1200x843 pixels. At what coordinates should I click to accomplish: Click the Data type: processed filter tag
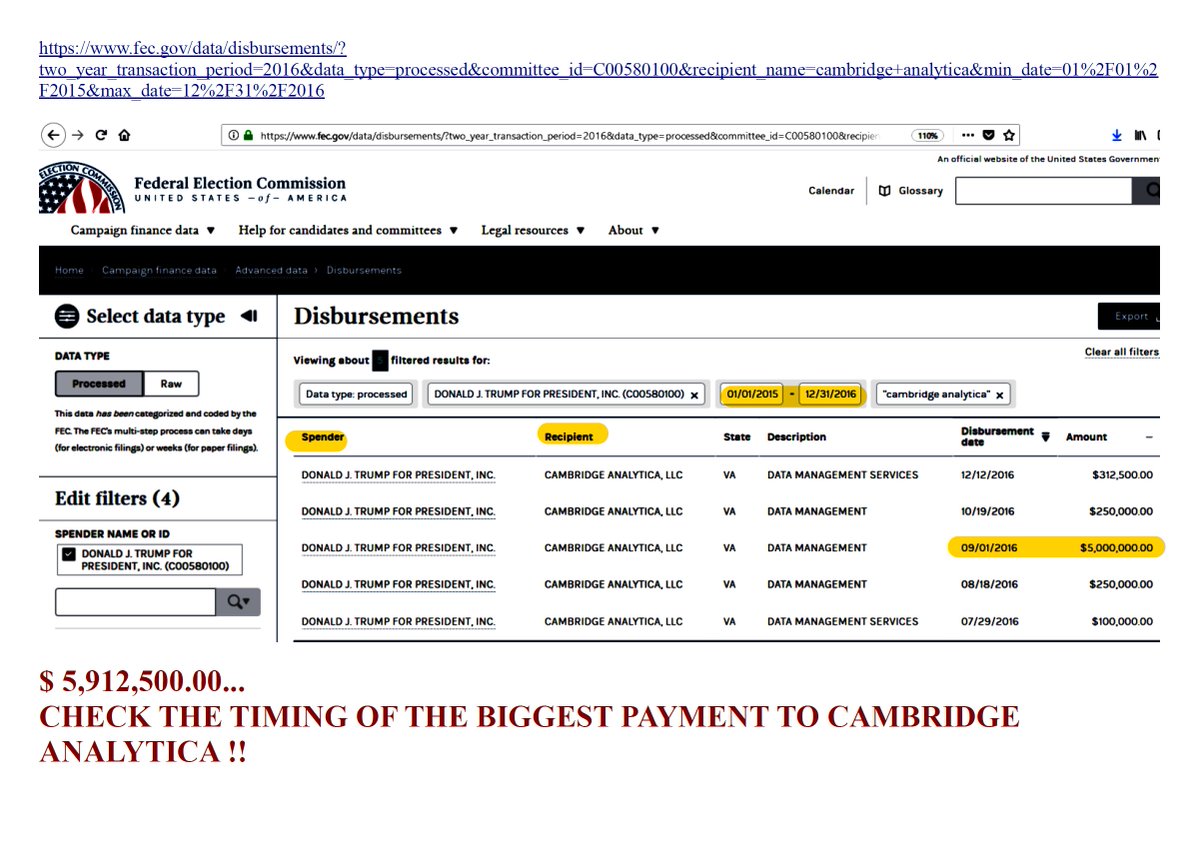click(356, 394)
